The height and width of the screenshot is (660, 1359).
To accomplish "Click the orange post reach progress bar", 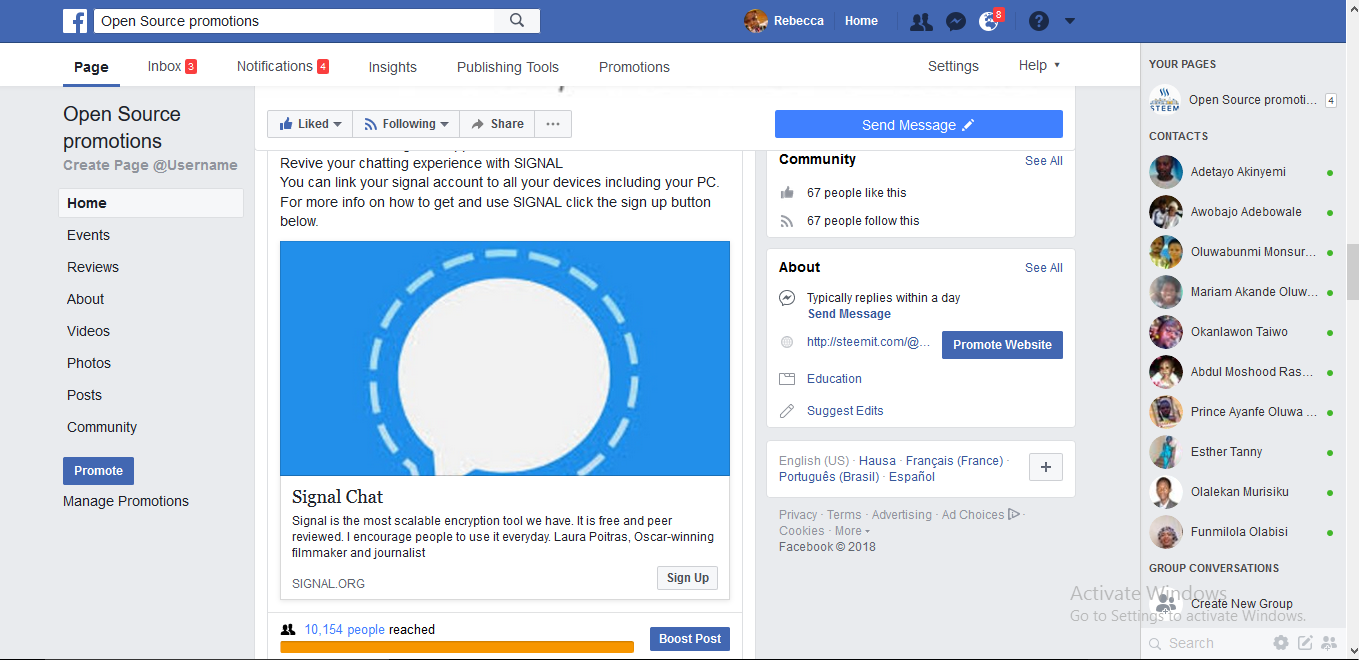I will (457, 647).
